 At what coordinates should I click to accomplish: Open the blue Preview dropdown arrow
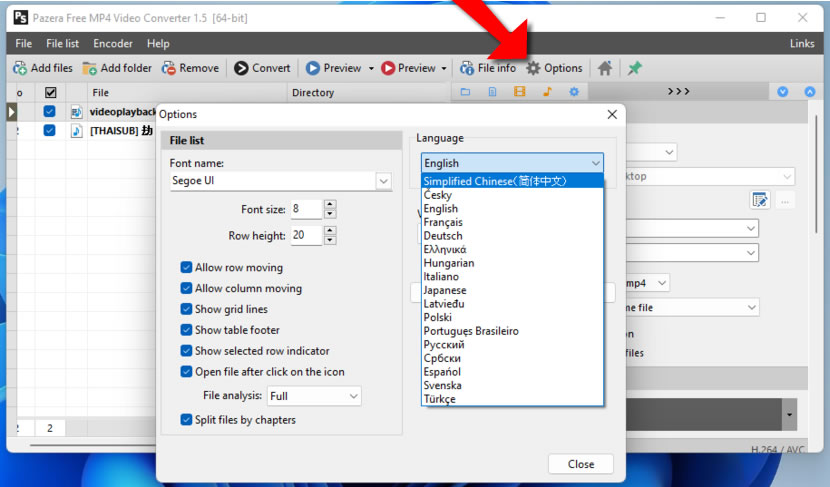[371, 69]
